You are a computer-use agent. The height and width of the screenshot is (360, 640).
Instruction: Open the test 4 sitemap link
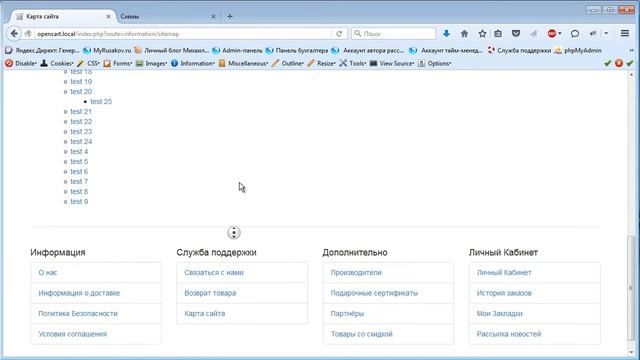pos(79,151)
